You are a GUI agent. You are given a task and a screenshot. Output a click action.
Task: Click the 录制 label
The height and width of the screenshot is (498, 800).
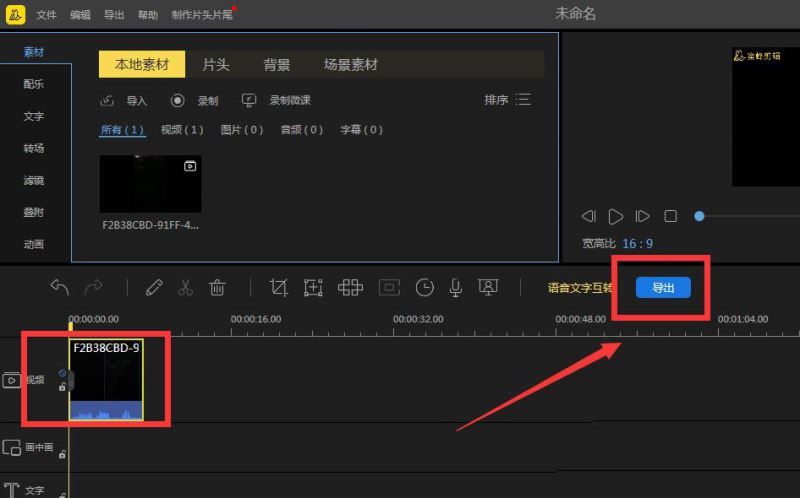[208, 101]
